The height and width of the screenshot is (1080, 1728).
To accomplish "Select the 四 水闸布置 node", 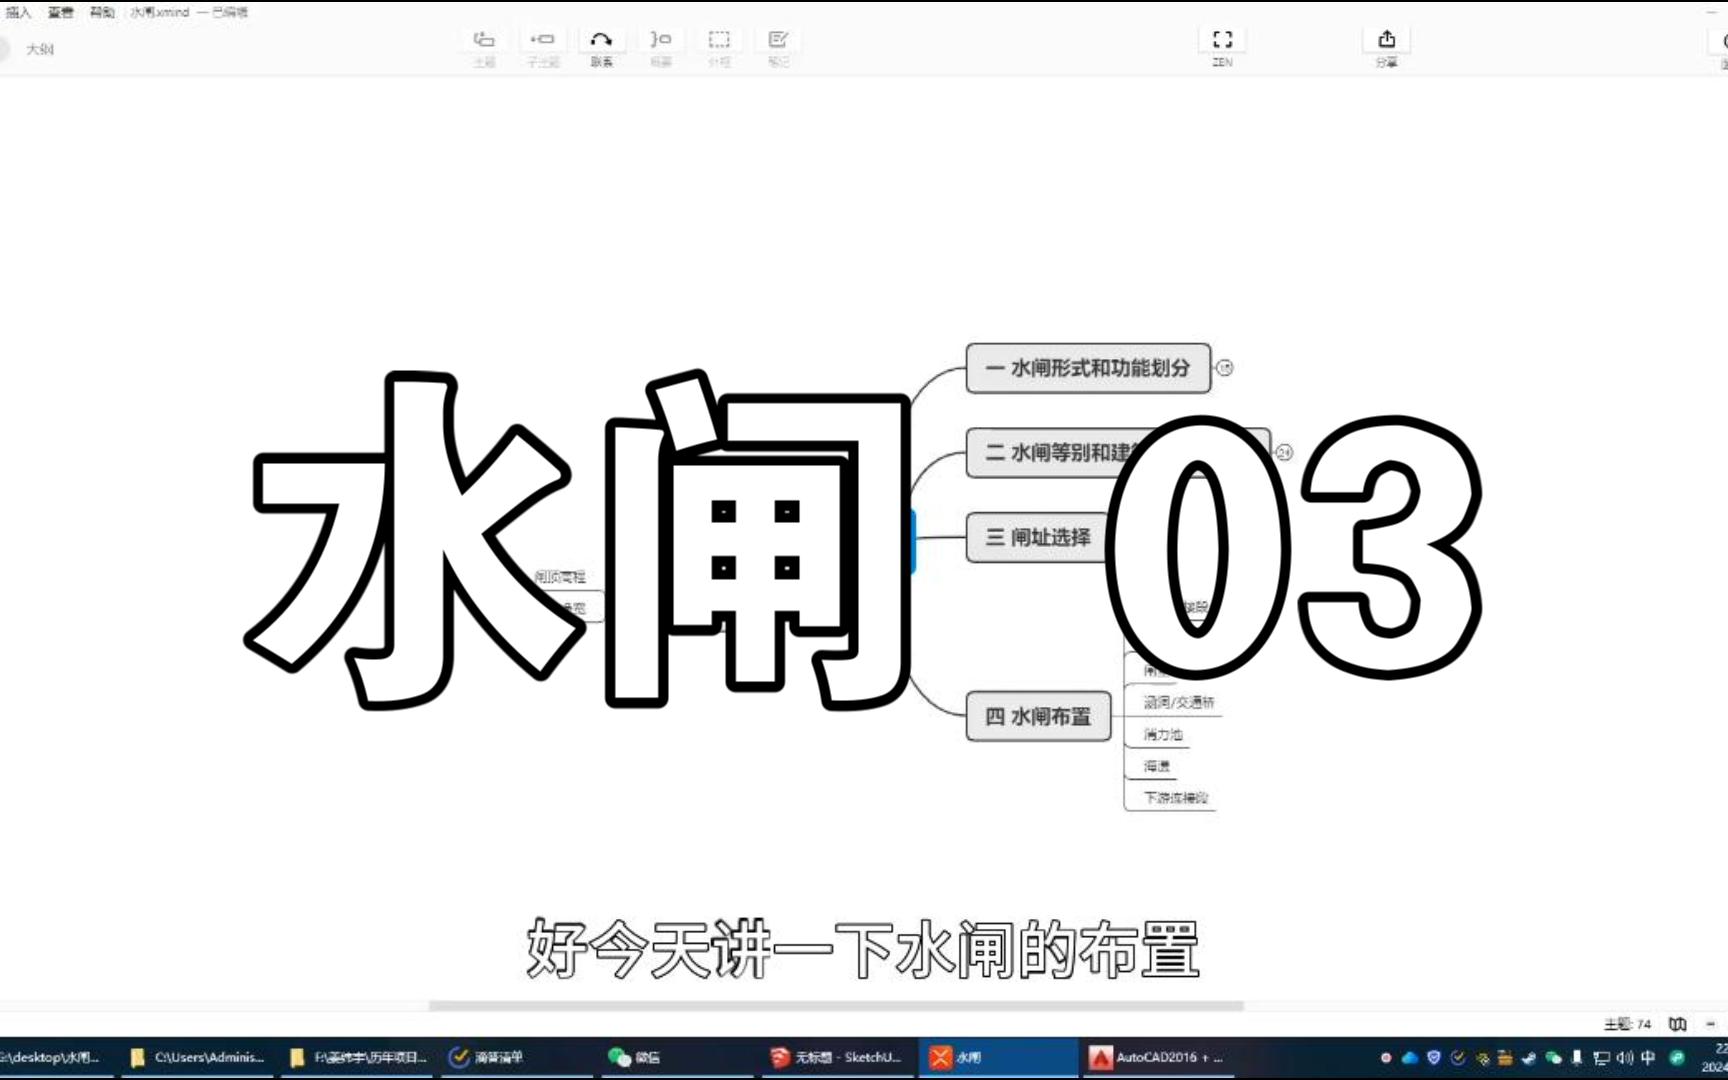I will point(1038,716).
